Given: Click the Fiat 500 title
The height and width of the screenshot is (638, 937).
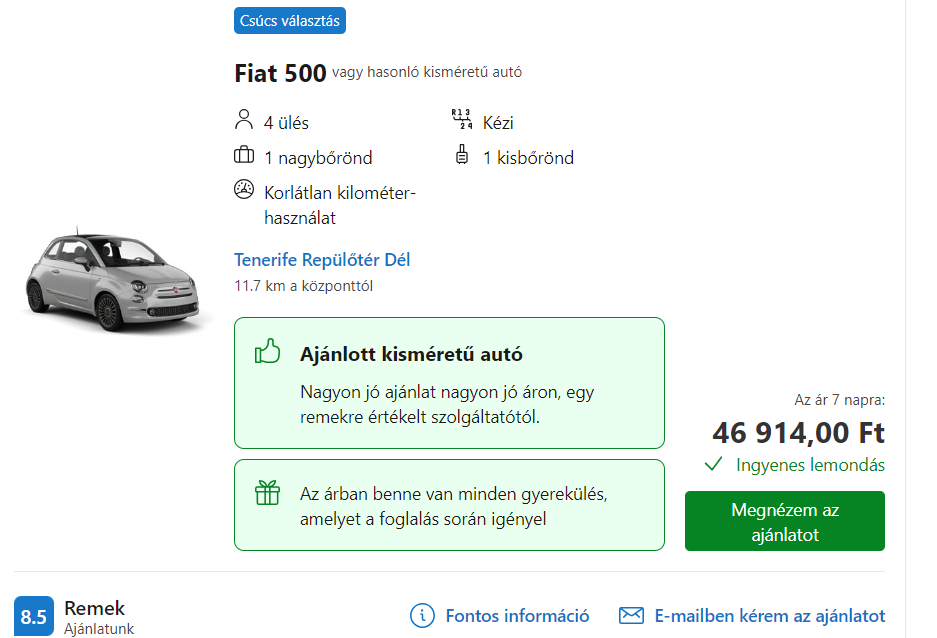Looking at the screenshot, I should [x=280, y=73].
